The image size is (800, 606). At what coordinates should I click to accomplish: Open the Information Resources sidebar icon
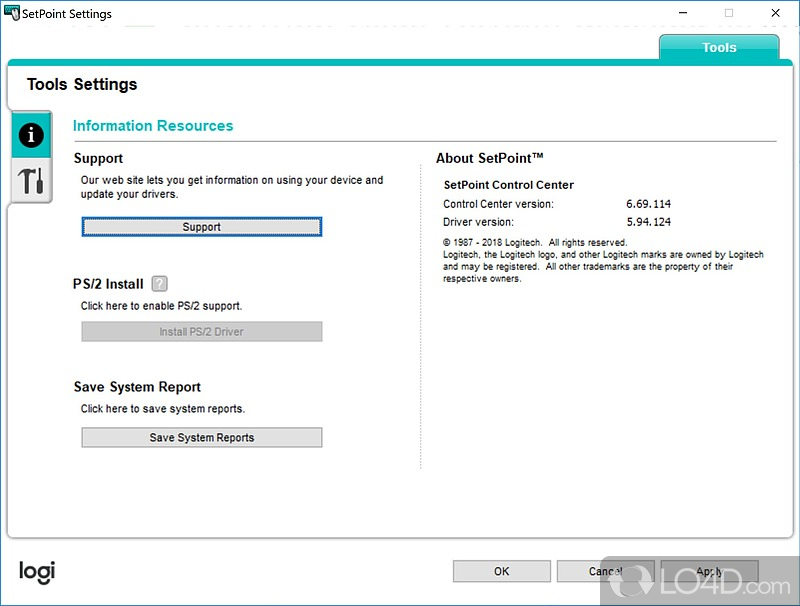tap(31, 135)
